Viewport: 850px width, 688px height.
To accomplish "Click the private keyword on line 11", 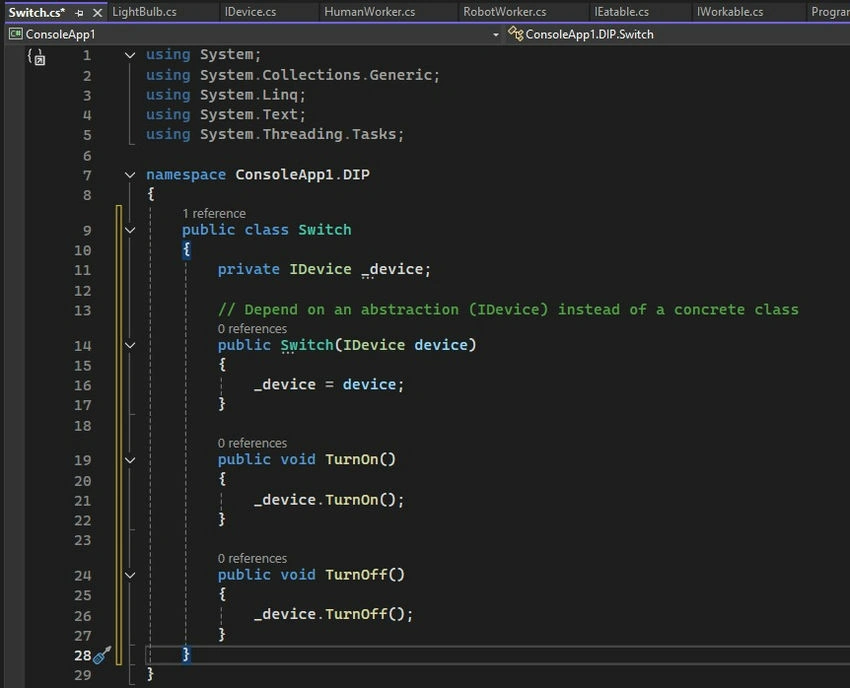I will [x=249, y=269].
